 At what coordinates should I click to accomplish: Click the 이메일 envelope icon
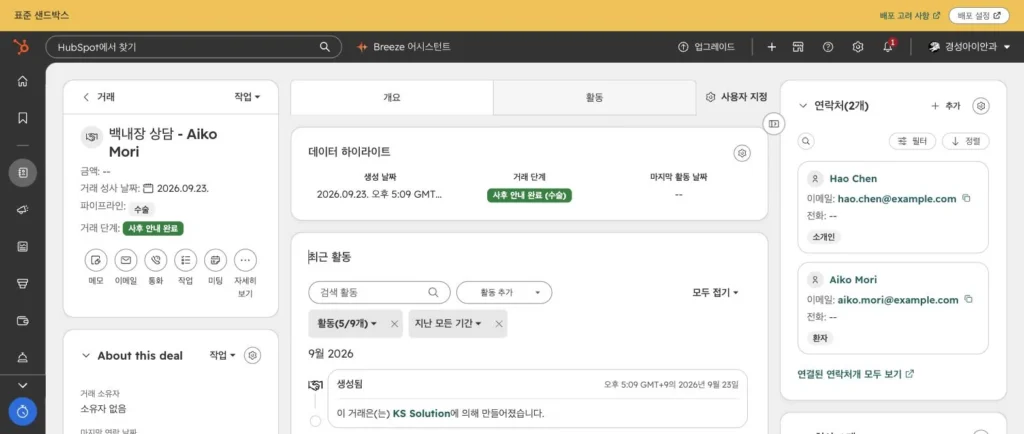click(126, 260)
